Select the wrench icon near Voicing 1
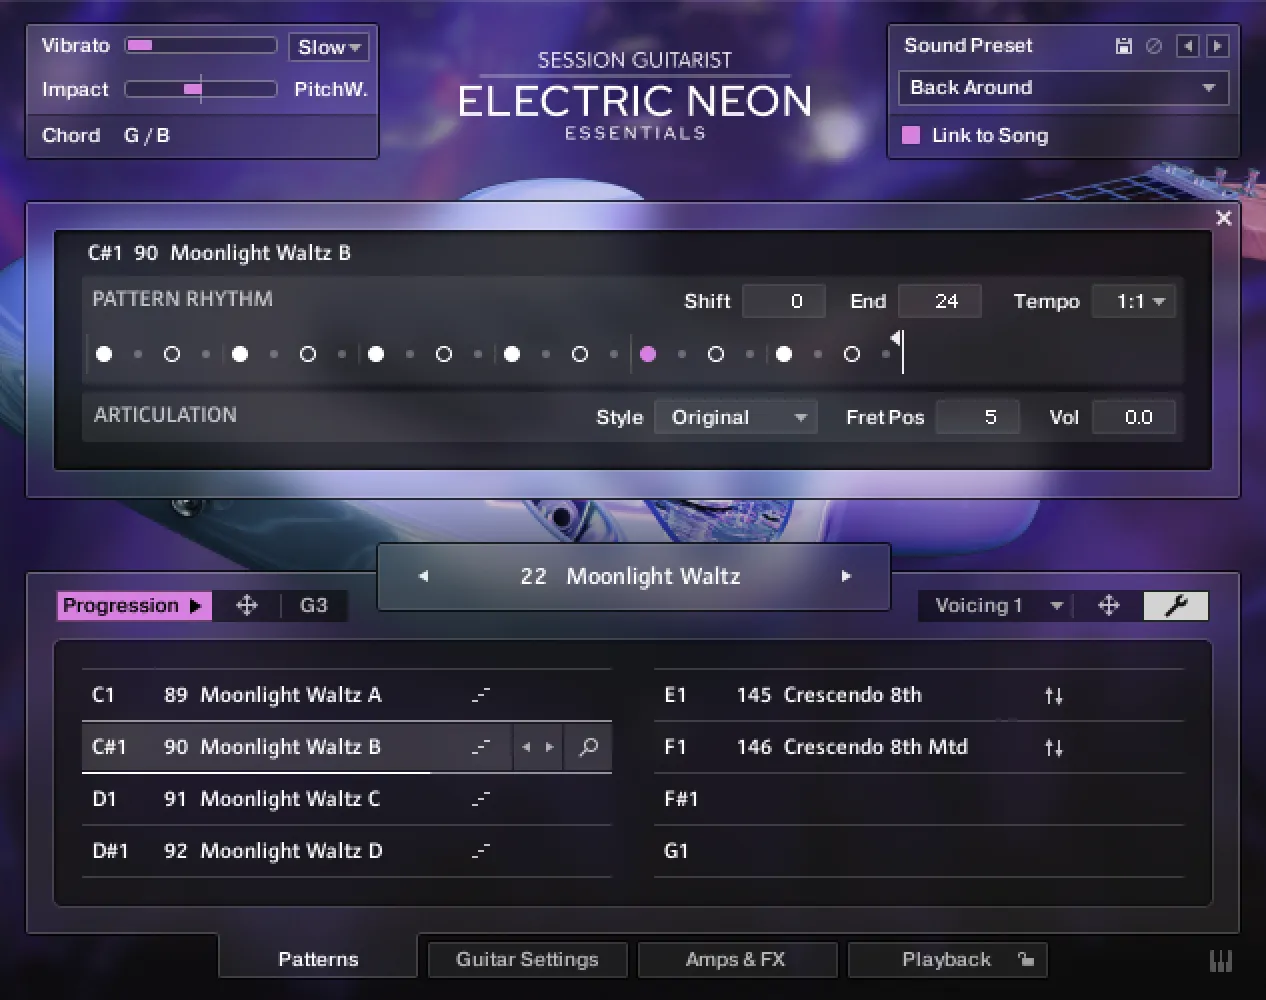1266x1000 pixels. pyautogui.click(x=1175, y=605)
